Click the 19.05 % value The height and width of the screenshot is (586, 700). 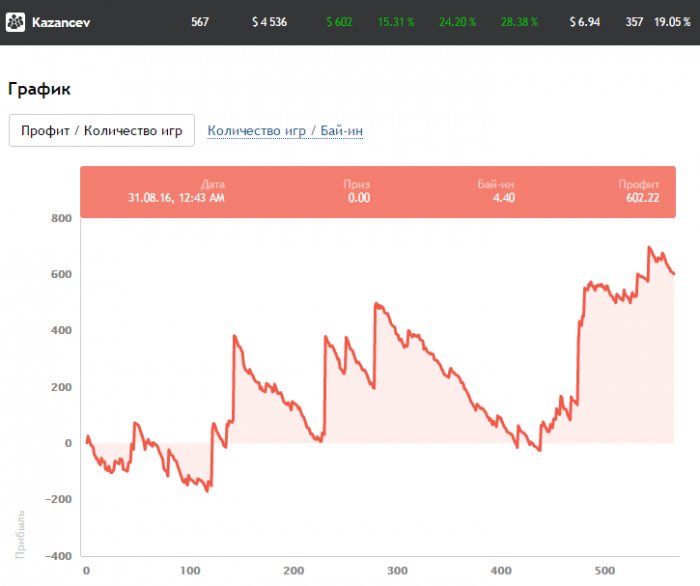[672, 22]
